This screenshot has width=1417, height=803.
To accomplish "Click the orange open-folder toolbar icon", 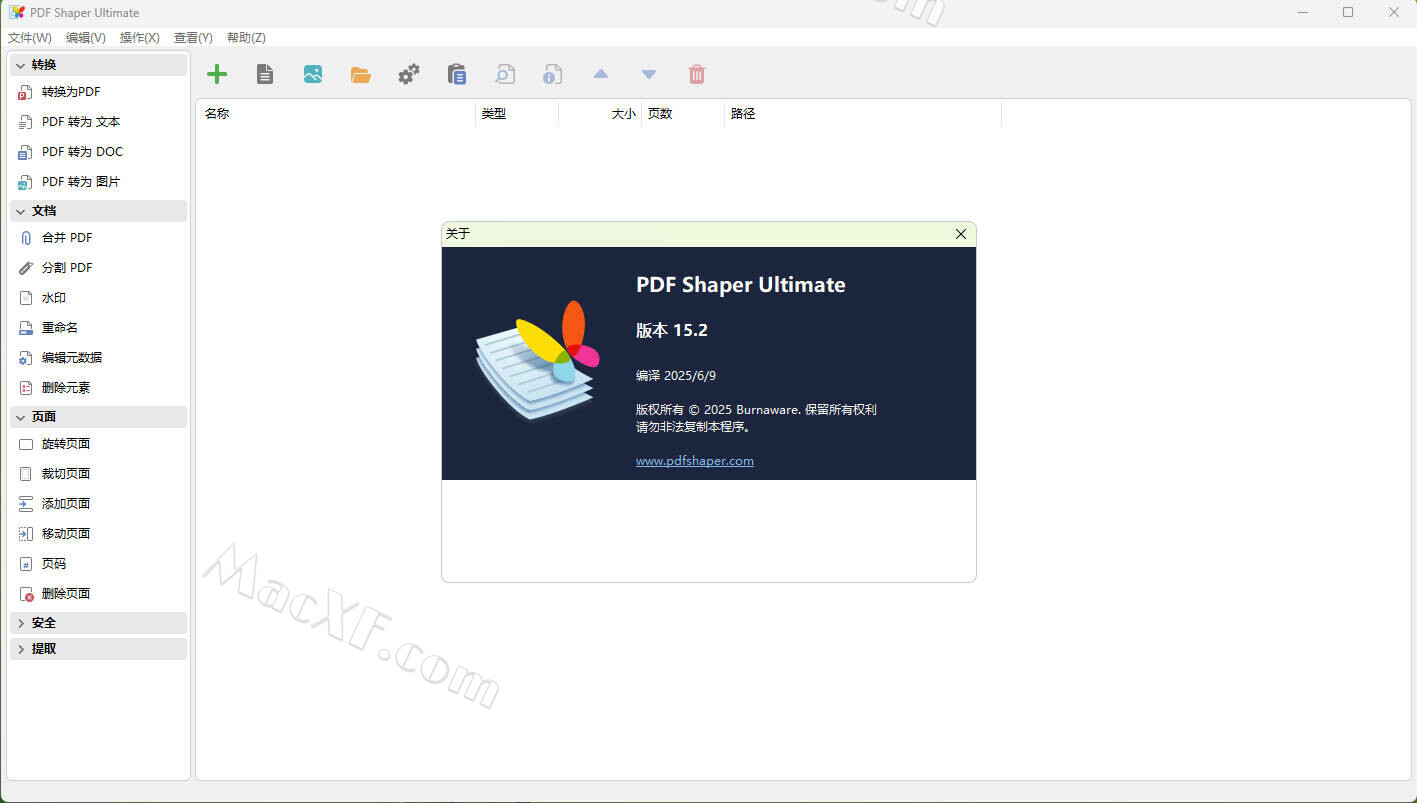I will [x=361, y=75].
